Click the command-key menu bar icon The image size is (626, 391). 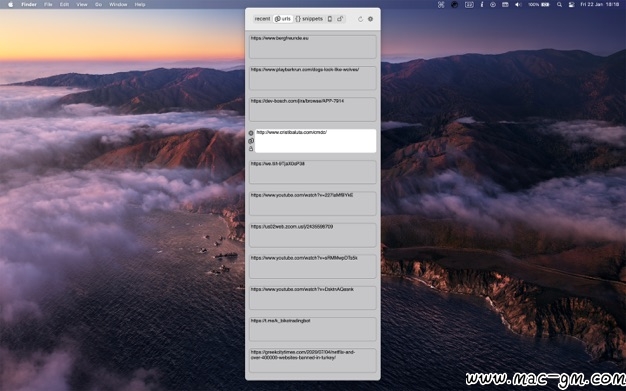441,4
